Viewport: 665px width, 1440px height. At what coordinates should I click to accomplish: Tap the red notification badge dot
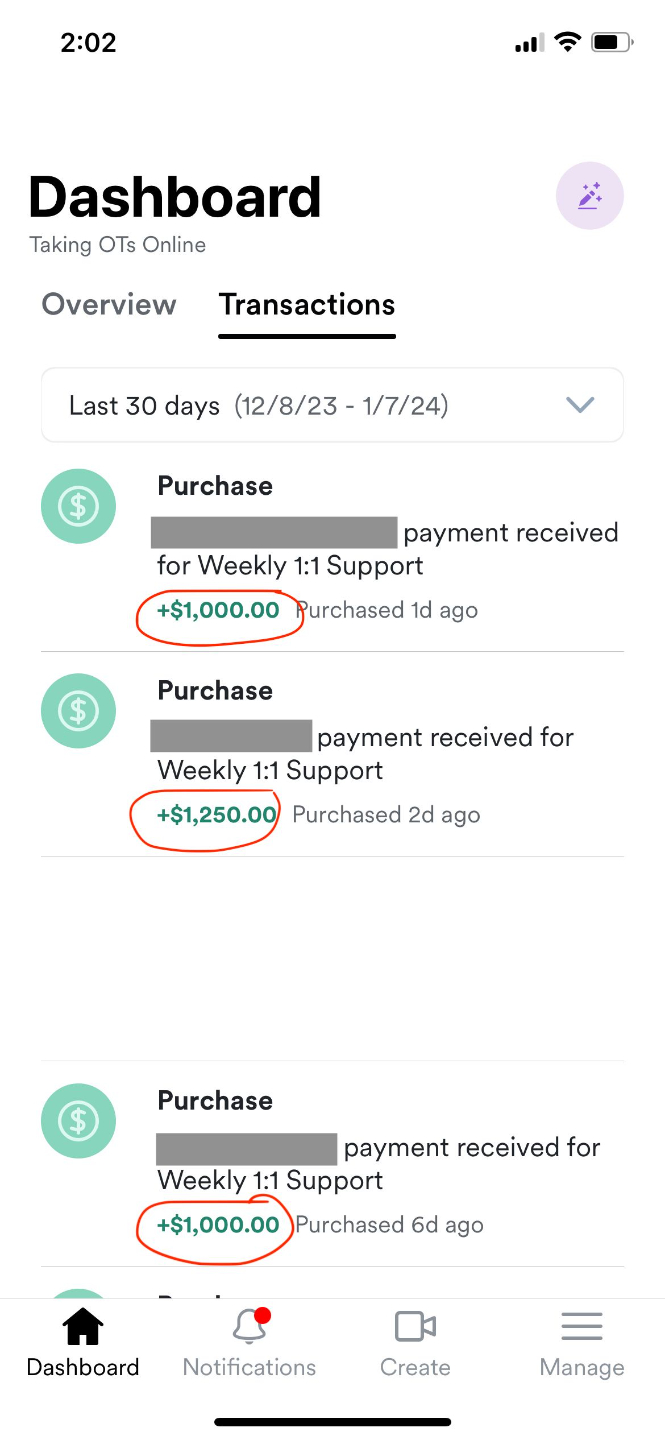[x=264, y=1315]
